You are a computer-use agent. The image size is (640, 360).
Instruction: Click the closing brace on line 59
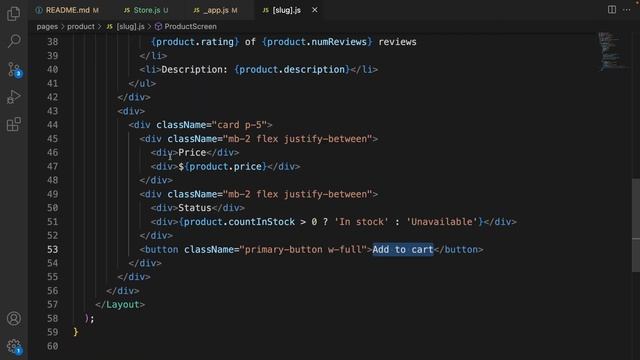[76, 332]
